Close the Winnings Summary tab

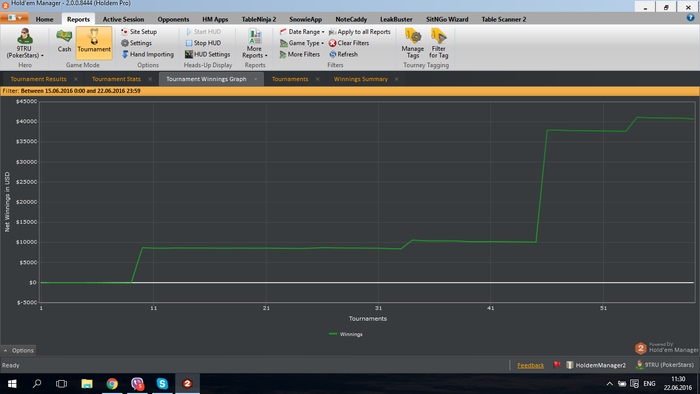click(396, 79)
